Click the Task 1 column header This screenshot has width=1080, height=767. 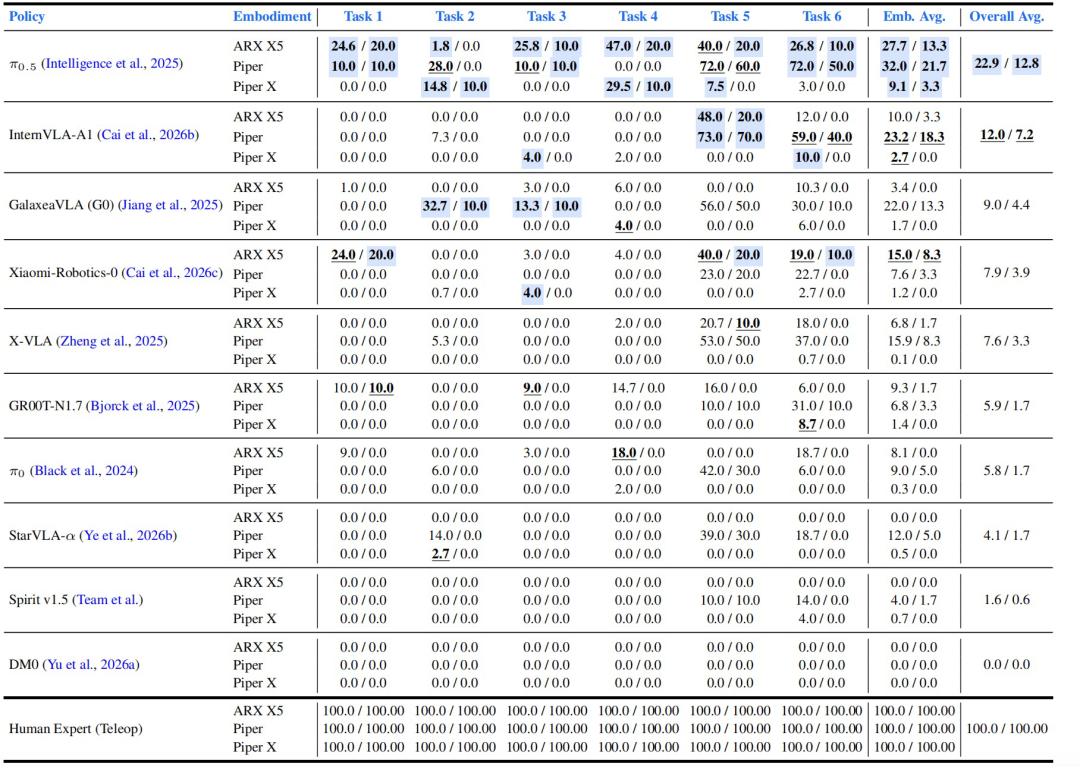363,17
